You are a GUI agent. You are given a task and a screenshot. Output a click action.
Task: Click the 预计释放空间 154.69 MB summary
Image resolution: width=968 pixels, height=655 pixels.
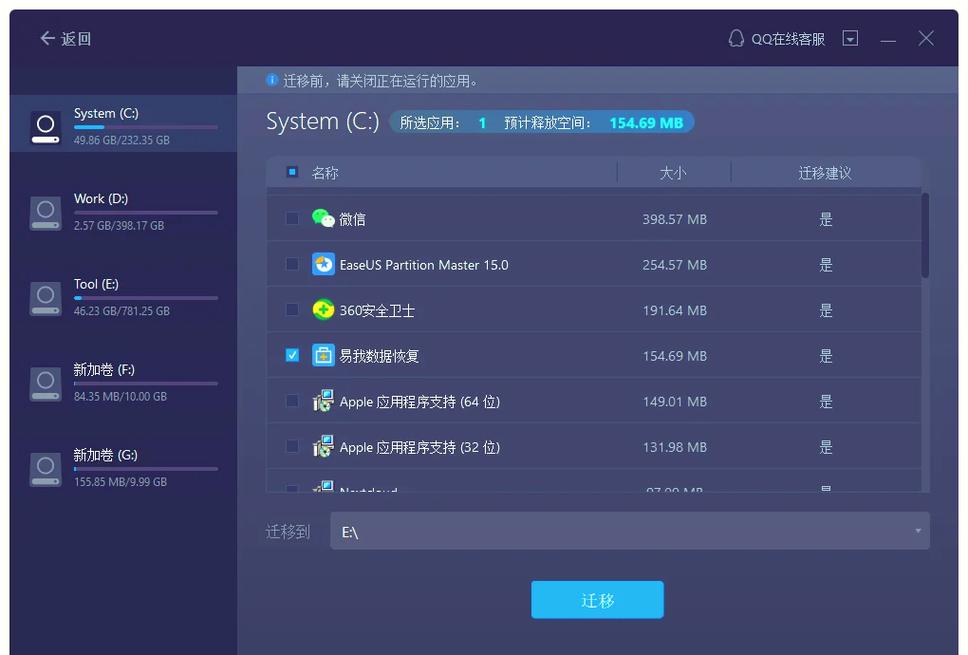[593, 123]
